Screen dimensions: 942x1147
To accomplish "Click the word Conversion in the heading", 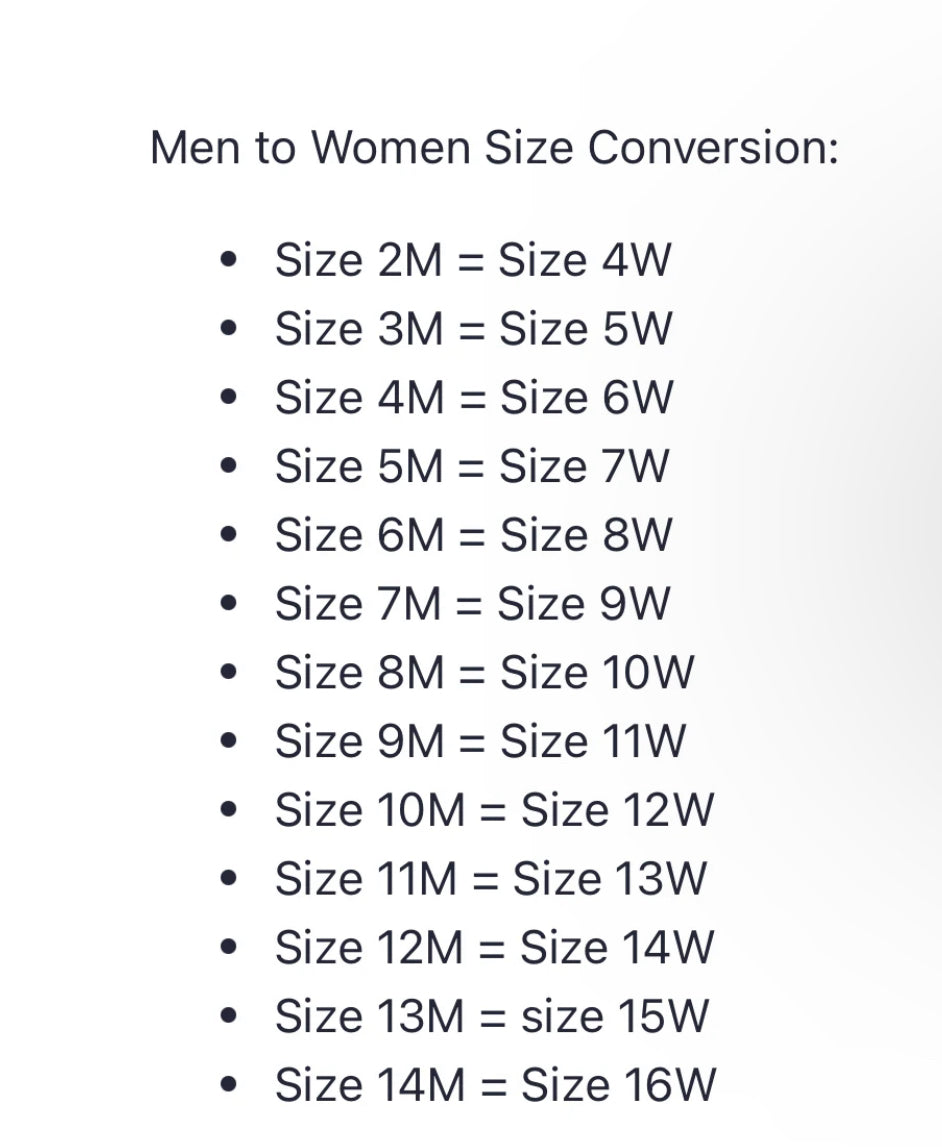I will click(x=713, y=148).
